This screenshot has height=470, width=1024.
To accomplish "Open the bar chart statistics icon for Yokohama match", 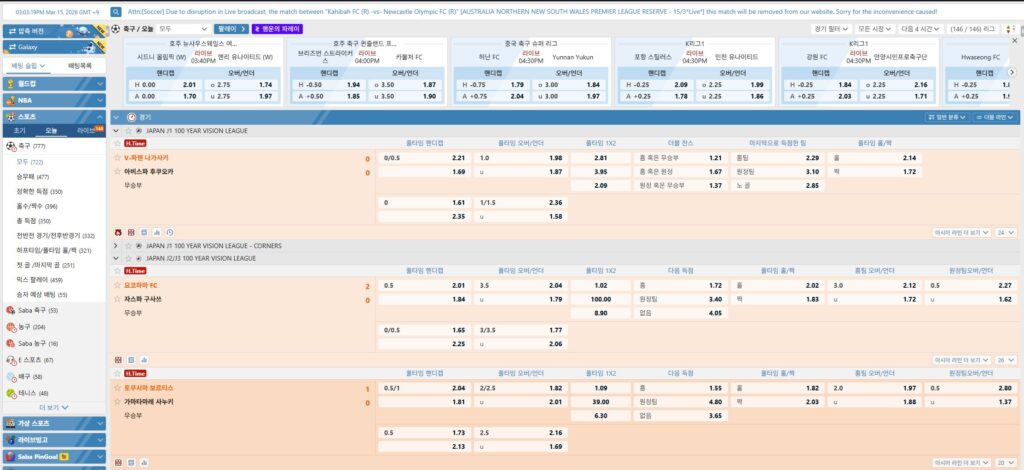I will pos(143,359).
